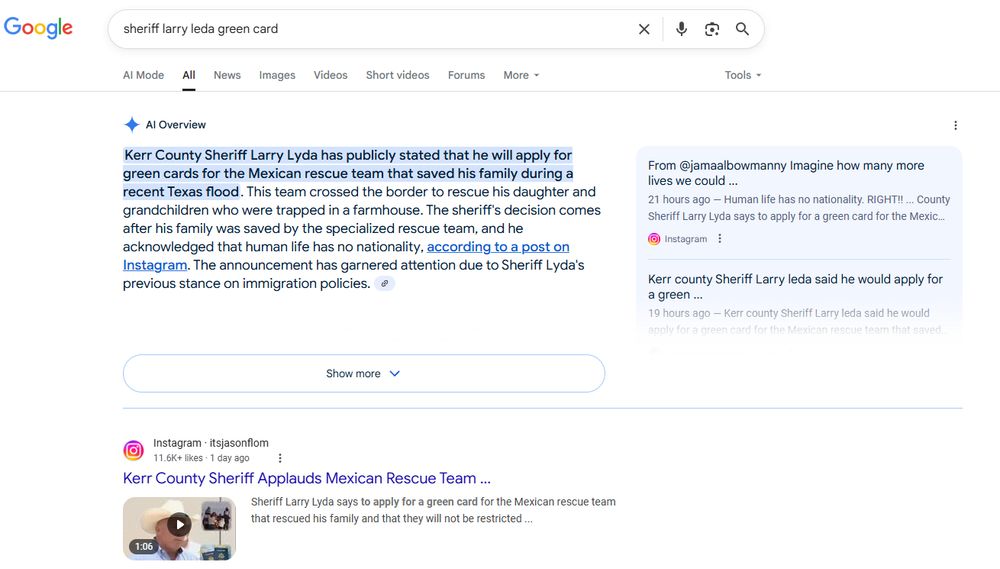
Task: Open the Forums tab
Action: pos(466,75)
